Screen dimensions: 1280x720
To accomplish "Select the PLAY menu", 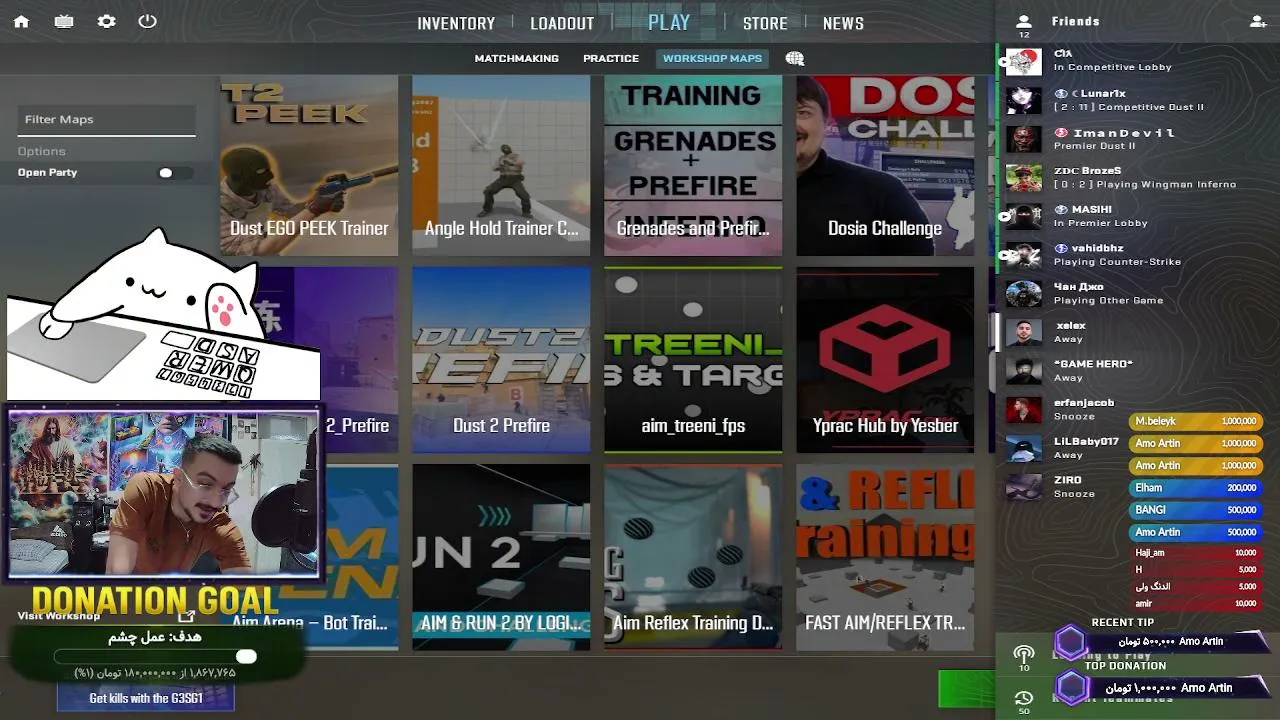I will (669, 22).
